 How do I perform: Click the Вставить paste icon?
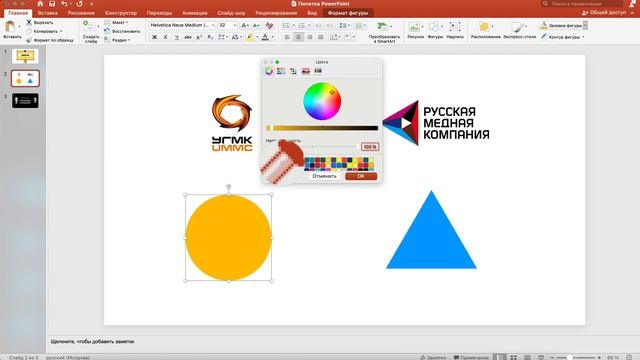tap(10, 27)
